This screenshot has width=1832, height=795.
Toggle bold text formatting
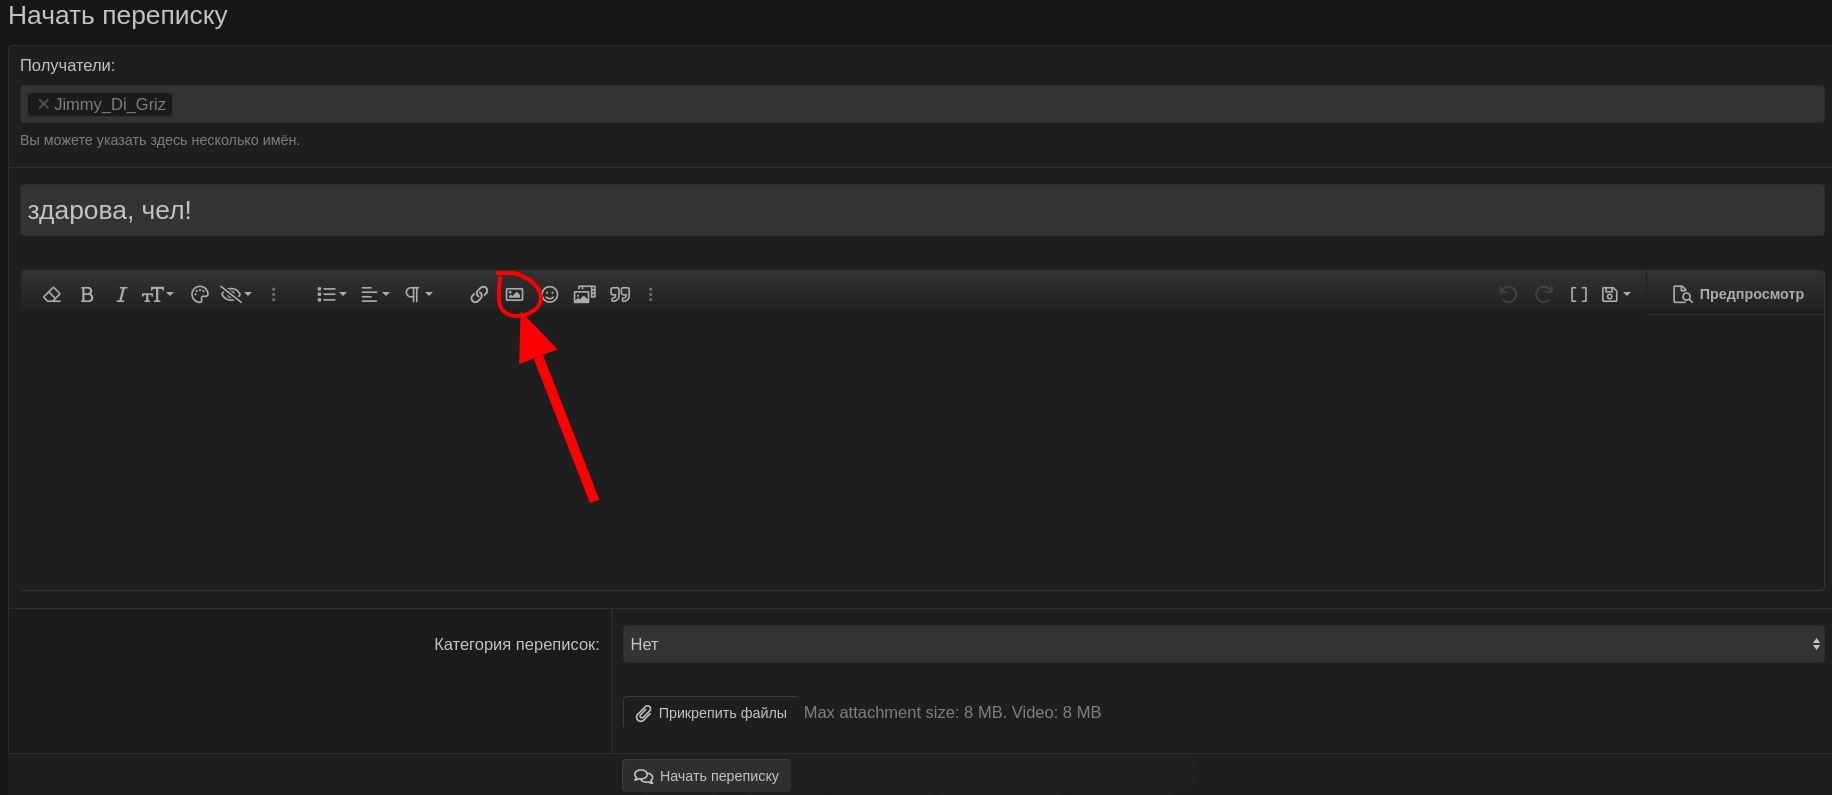coord(87,294)
